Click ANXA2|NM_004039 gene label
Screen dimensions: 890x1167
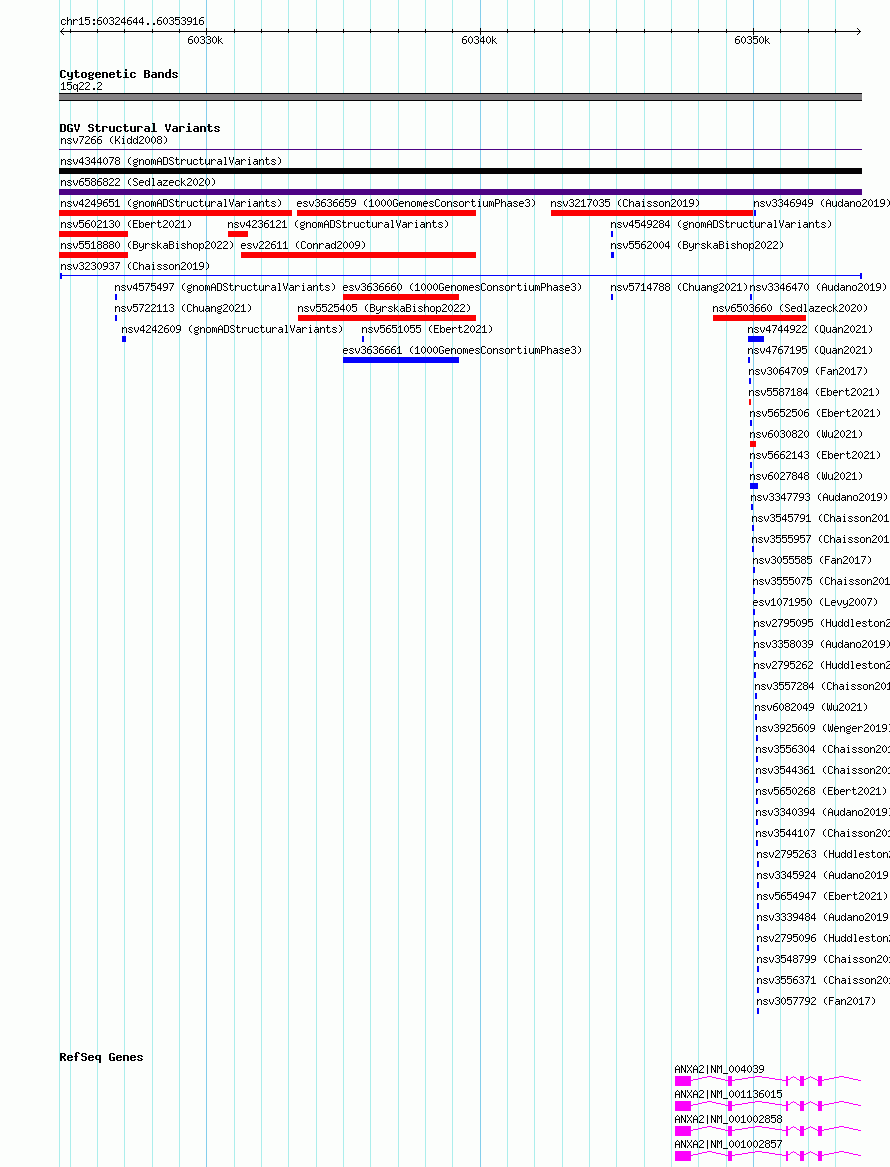pyautogui.click(x=720, y=1069)
